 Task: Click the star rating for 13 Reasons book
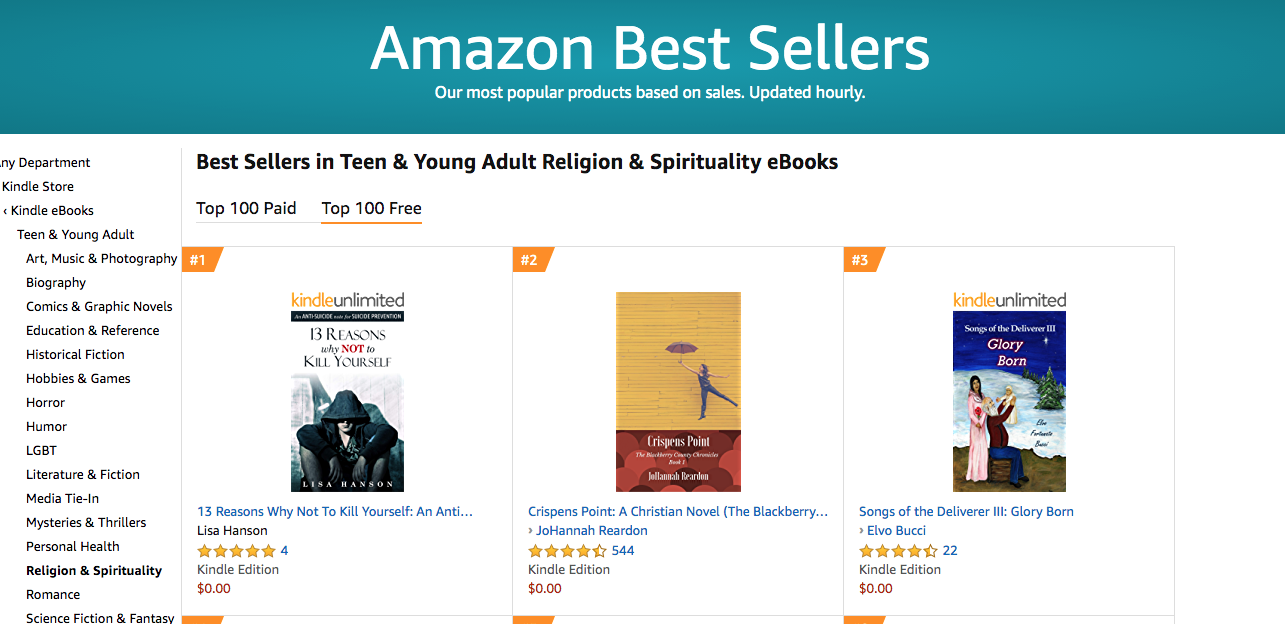point(236,551)
